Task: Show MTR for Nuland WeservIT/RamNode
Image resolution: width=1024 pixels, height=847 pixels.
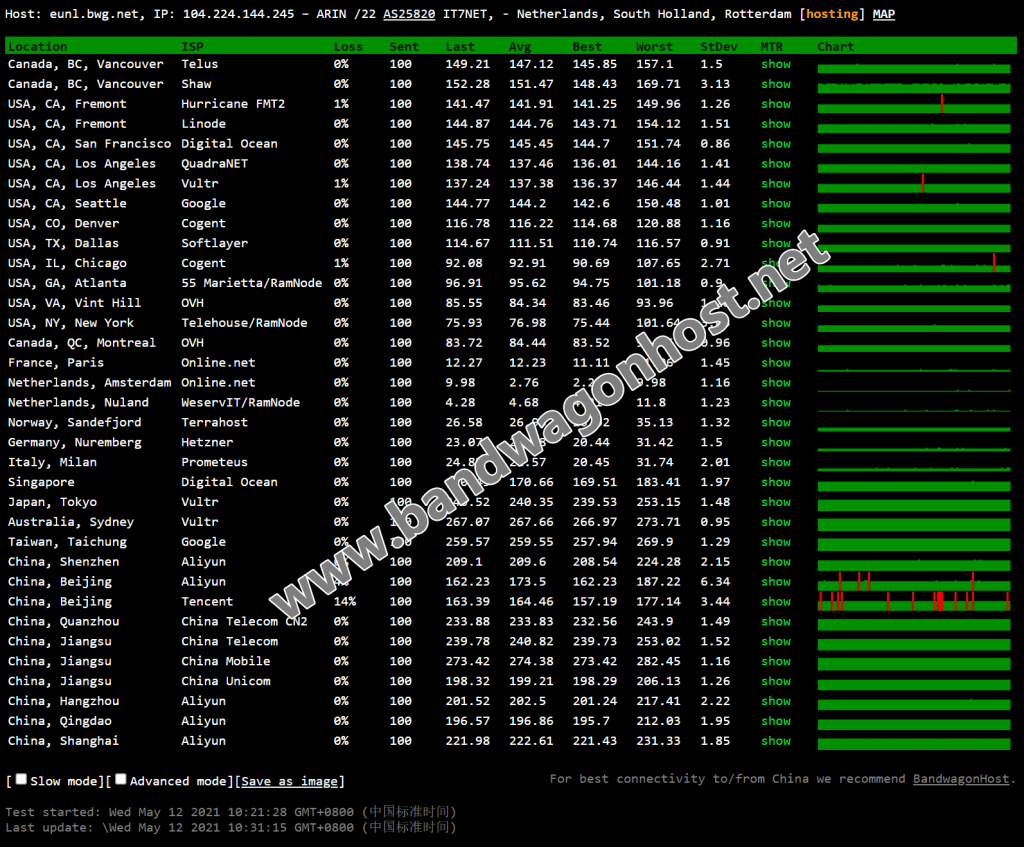Action: tap(776, 402)
